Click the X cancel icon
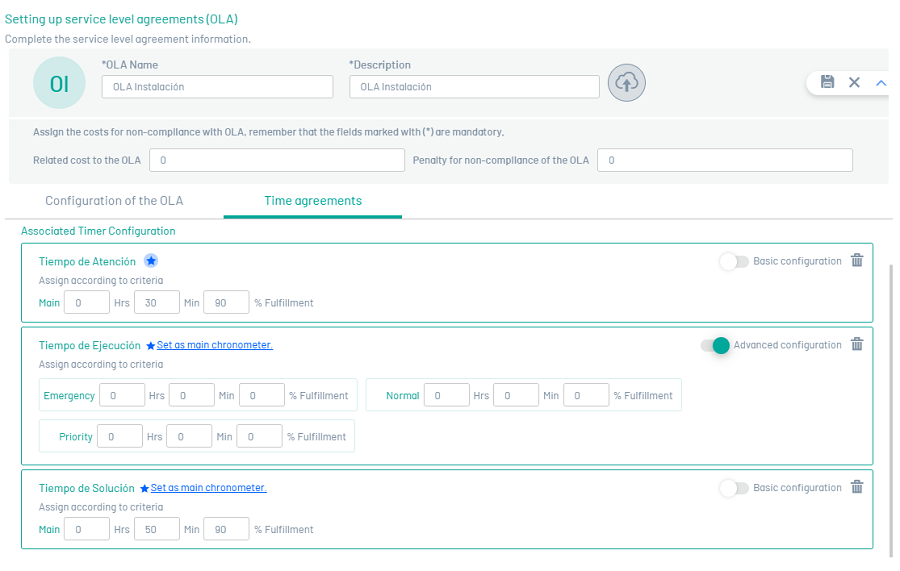Image resolution: width=900 pixels, height=571 pixels. click(854, 82)
